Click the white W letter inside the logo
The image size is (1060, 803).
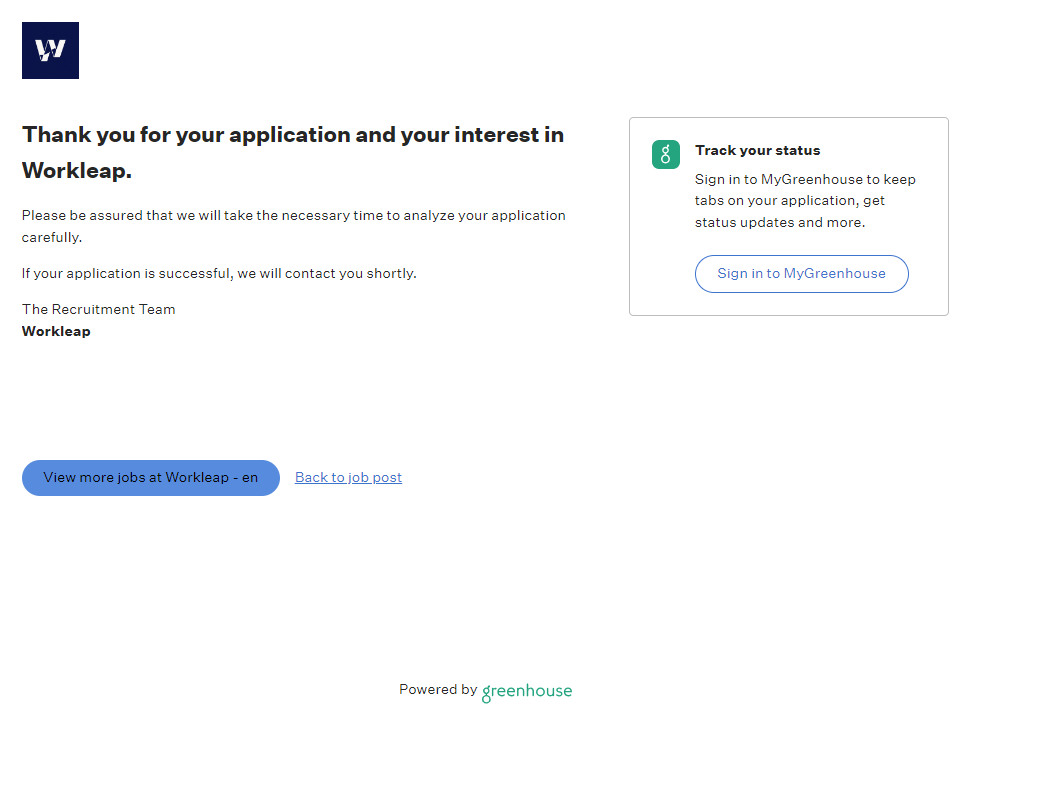[x=50, y=50]
